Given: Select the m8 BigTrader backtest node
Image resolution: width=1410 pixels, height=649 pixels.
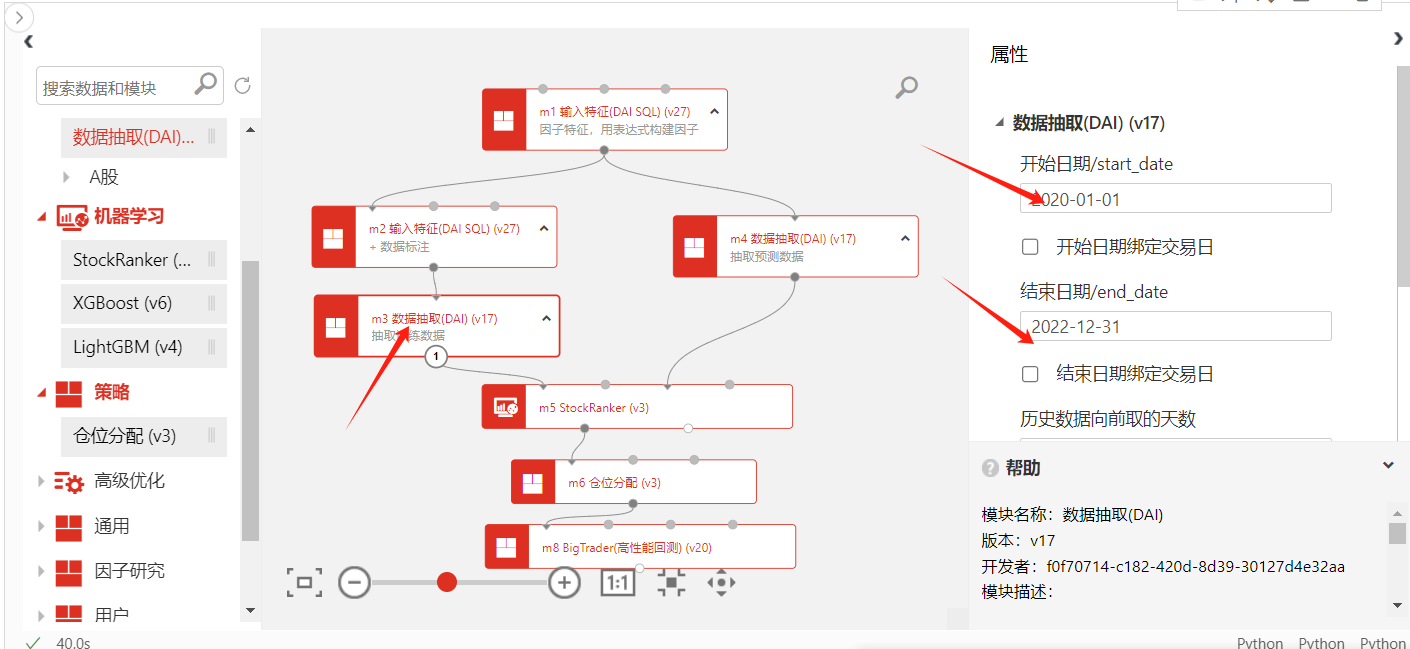Looking at the screenshot, I should pyautogui.click(x=640, y=547).
